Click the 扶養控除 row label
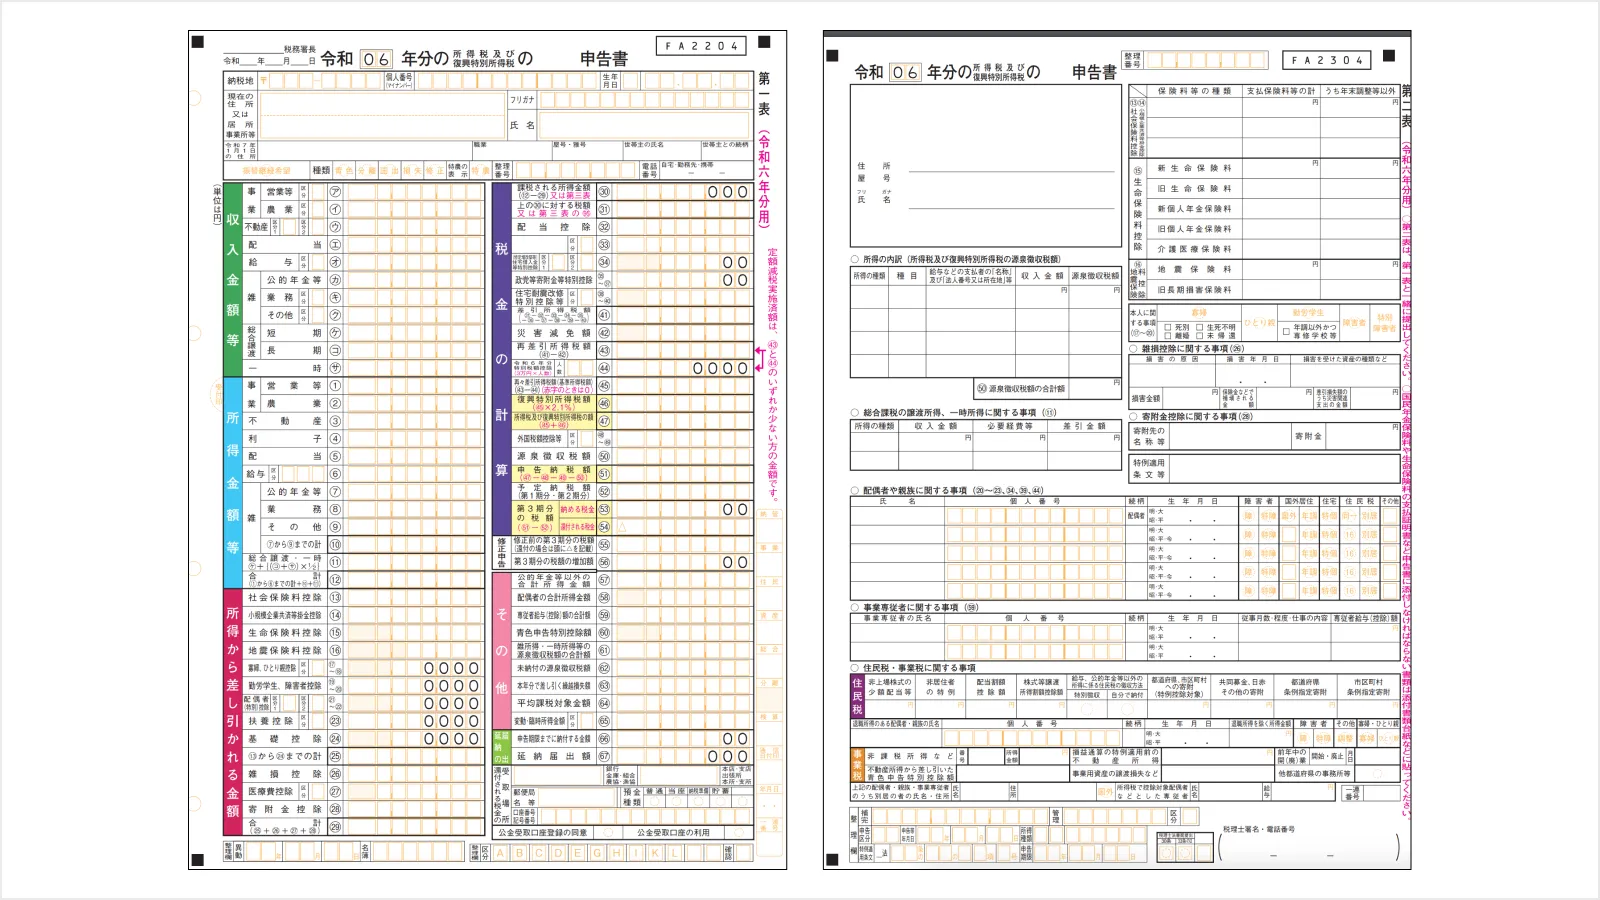This screenshot has height=900, width=1600. (x=271, y=721)
